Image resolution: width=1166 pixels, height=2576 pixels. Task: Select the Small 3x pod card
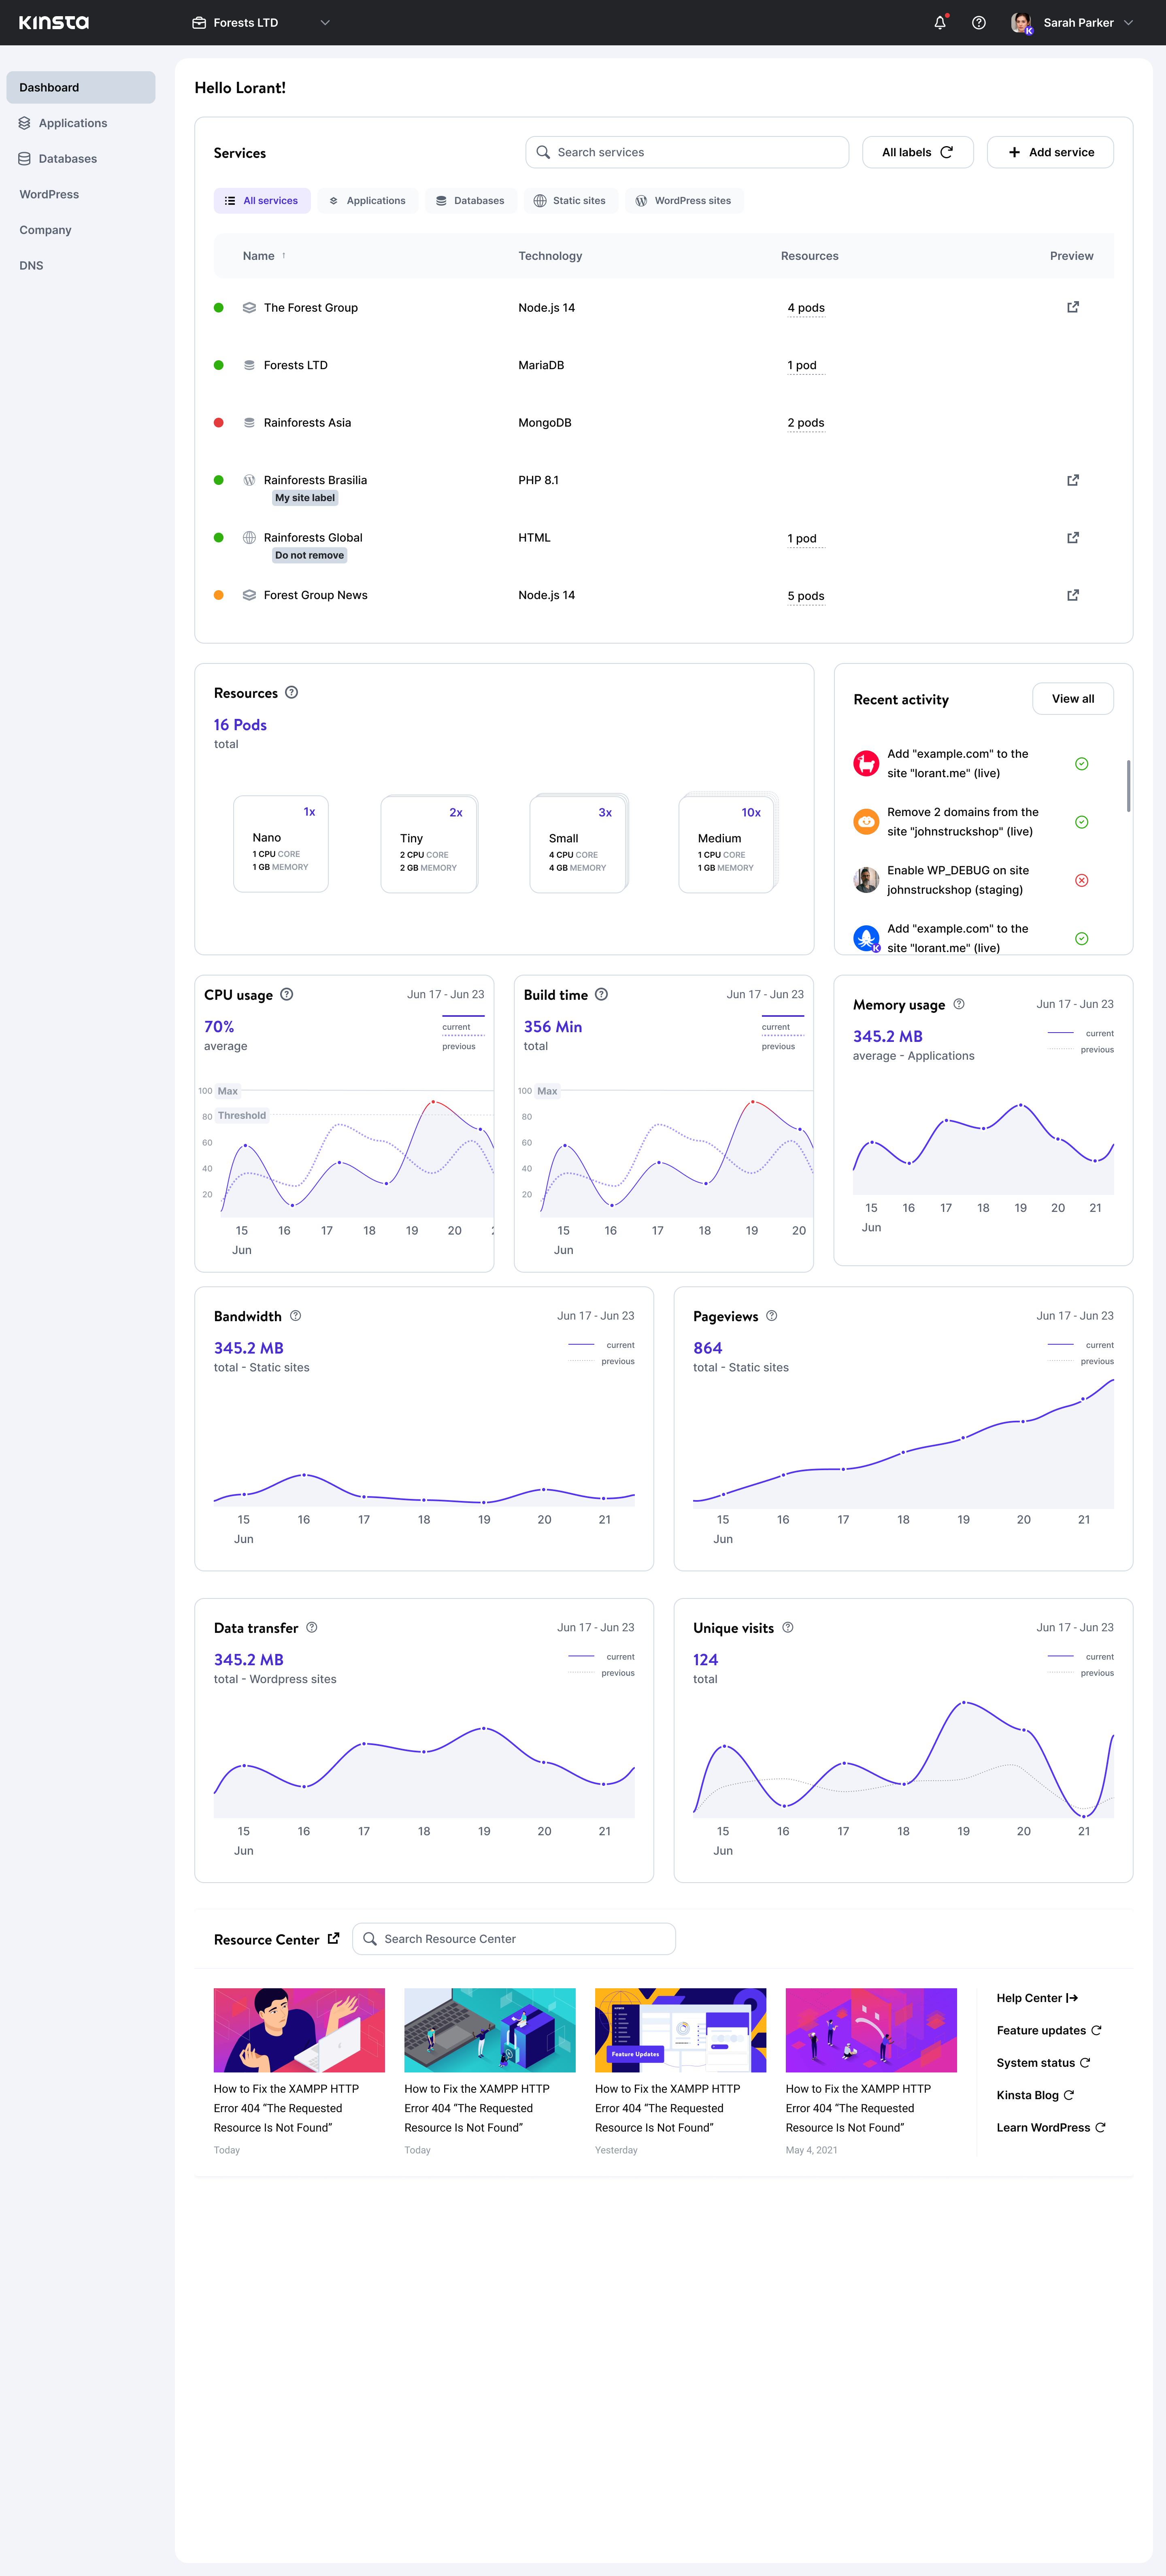tap(579, 843)
